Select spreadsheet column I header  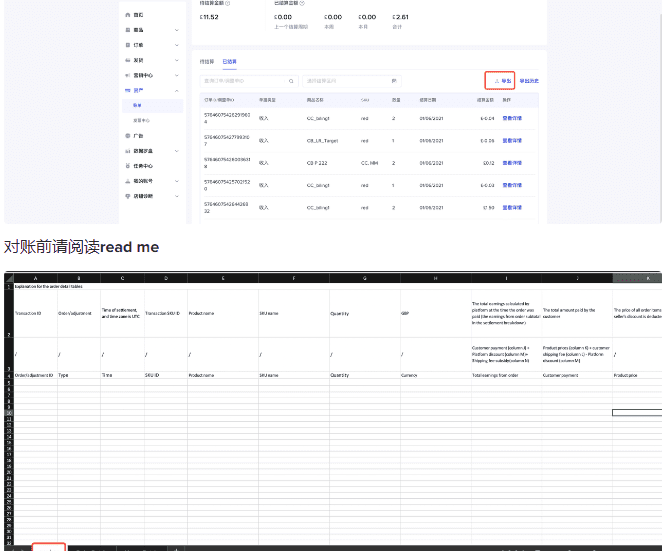506,278
